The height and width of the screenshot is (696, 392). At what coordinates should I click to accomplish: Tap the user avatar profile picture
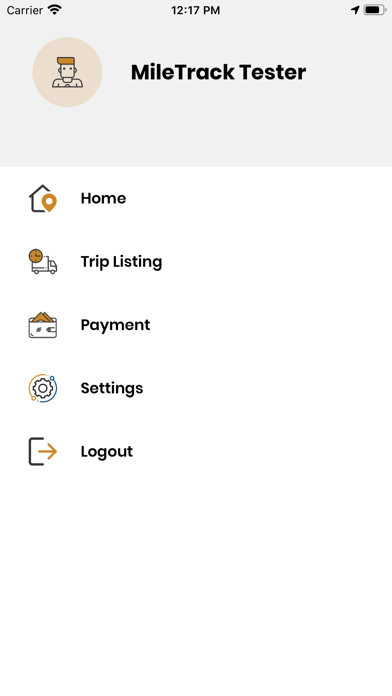(67, 72)
